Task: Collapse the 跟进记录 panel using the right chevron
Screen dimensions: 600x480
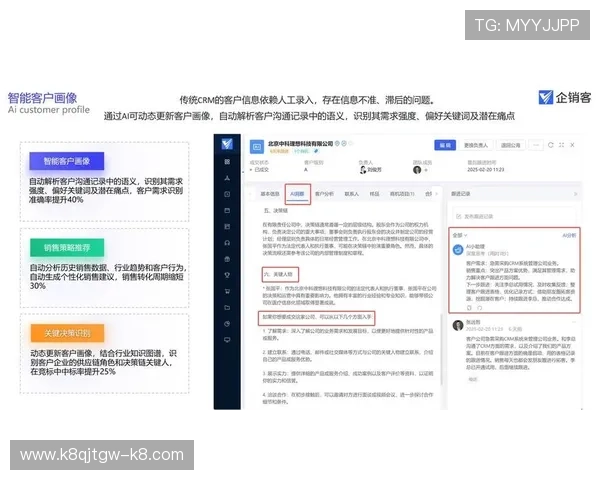Action: [575, 194]
